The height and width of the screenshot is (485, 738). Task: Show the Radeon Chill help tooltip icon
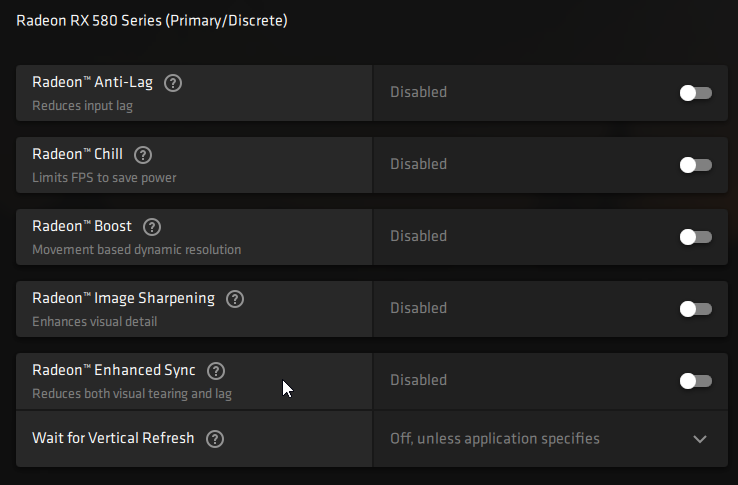142,155
